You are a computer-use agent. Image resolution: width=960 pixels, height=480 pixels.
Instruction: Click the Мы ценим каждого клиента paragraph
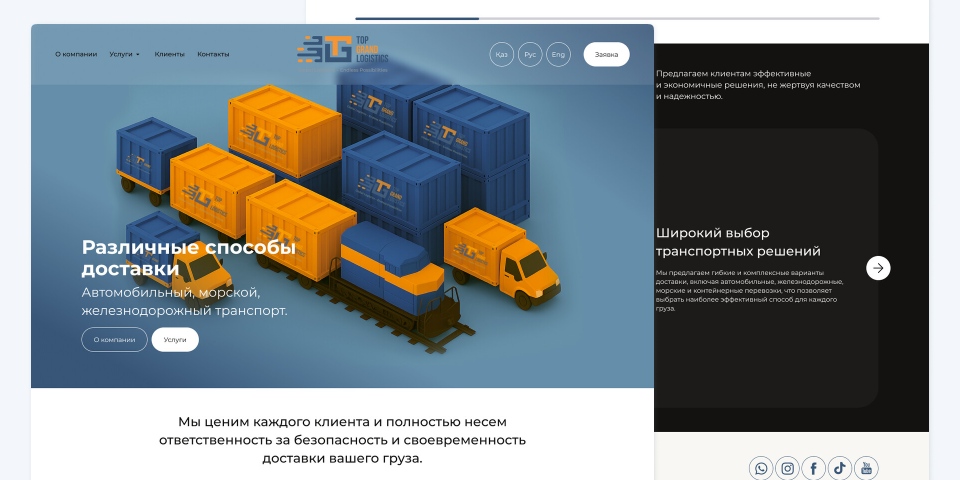[x=342, y=440]
